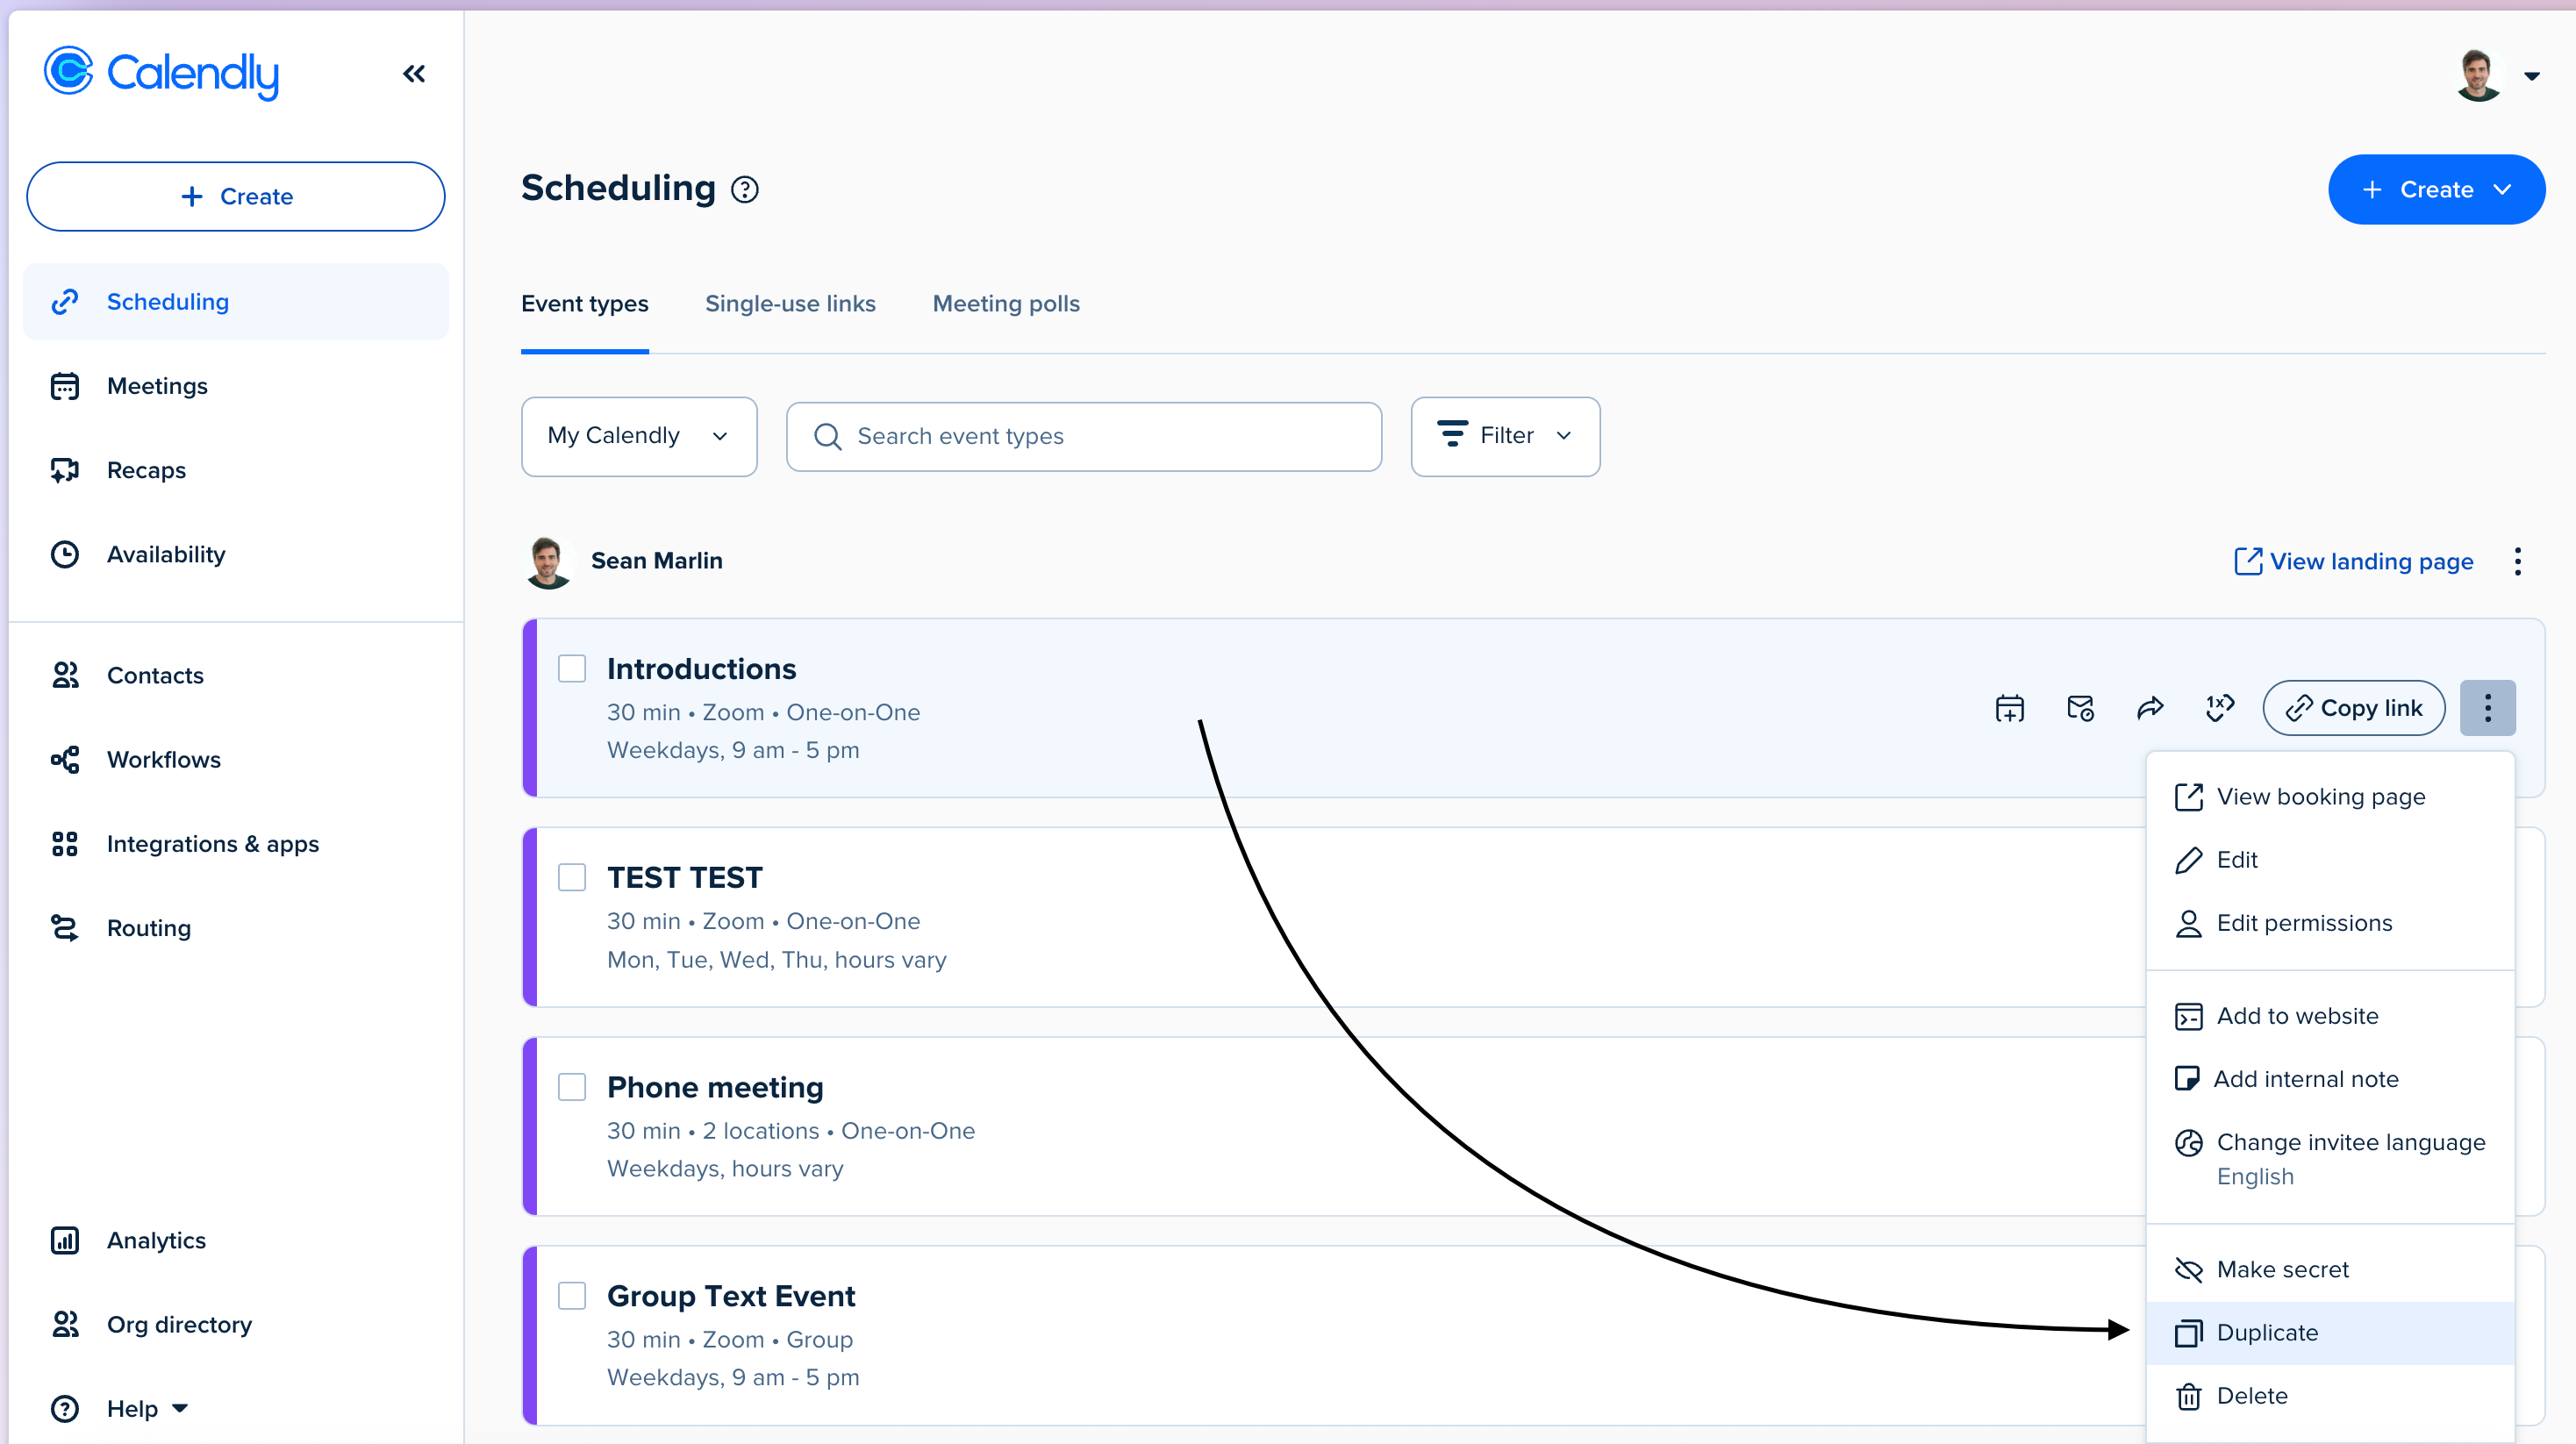This screenshot has width=2576, height=1444.
Task: Switch to the Single-use links tab
Action: tap(790, 303)
